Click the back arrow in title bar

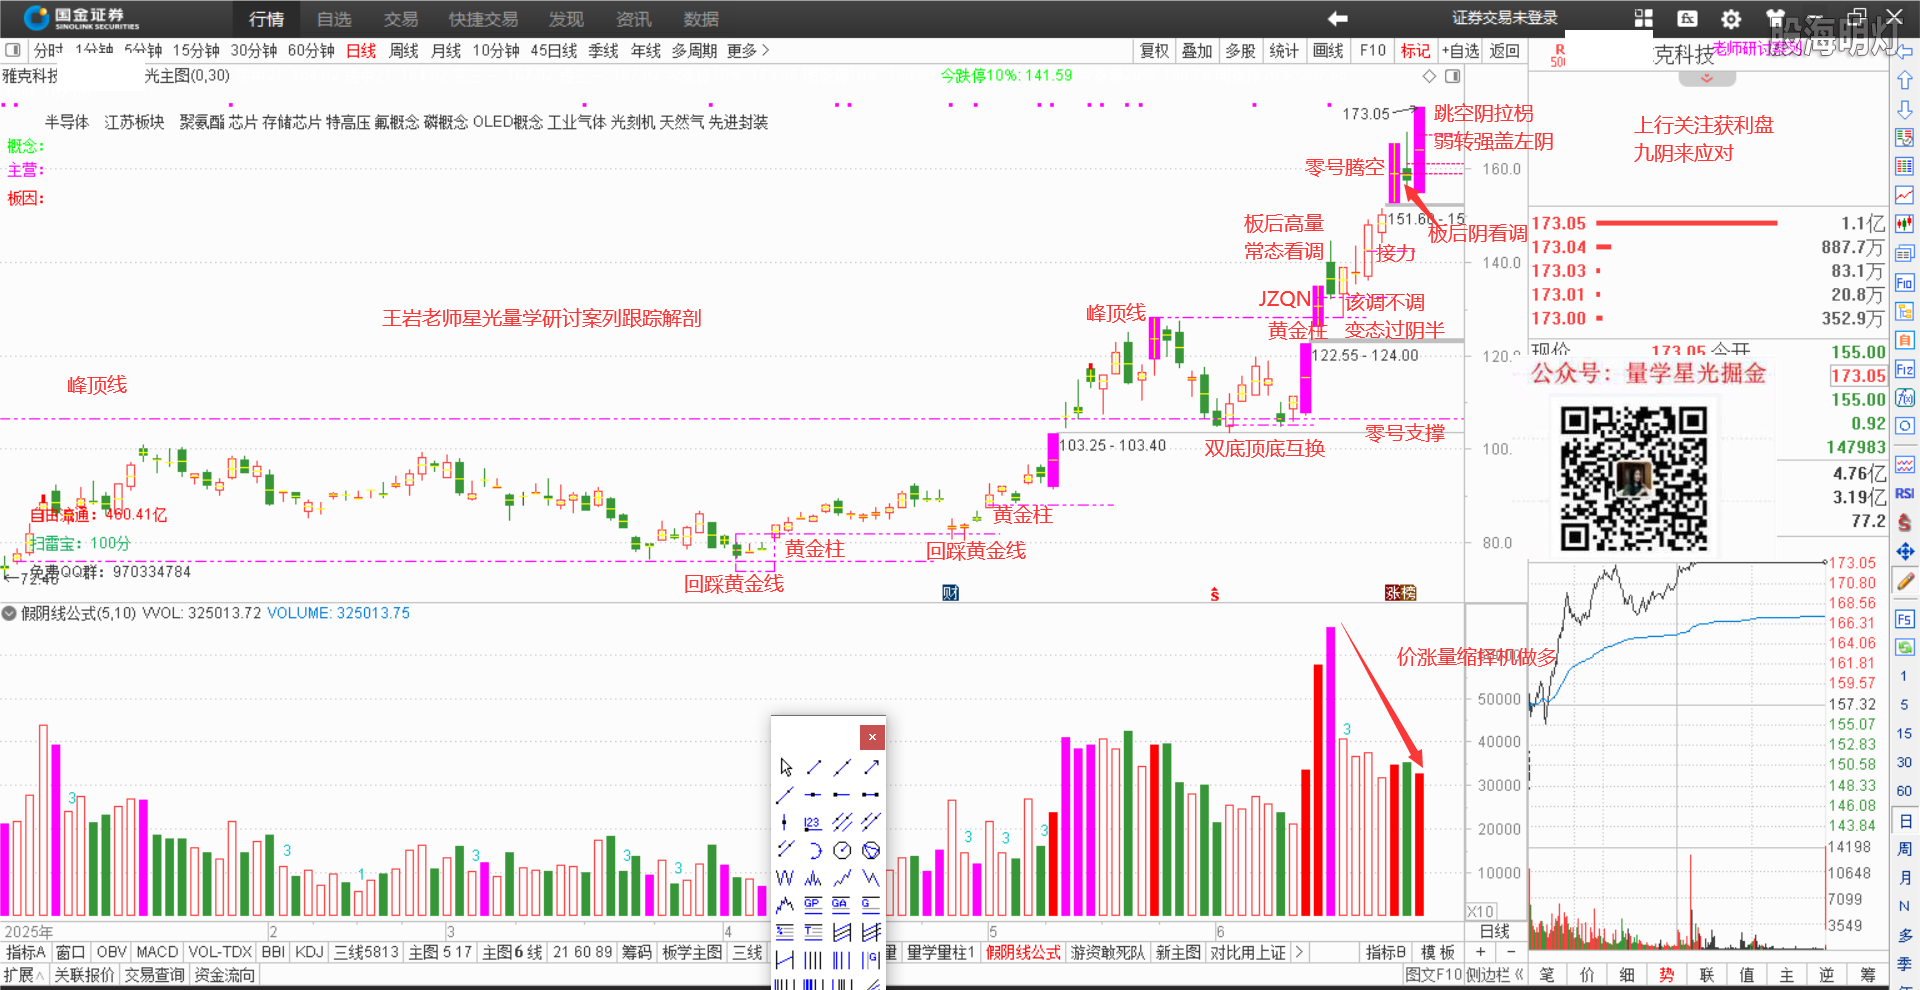pos(1338,18)
